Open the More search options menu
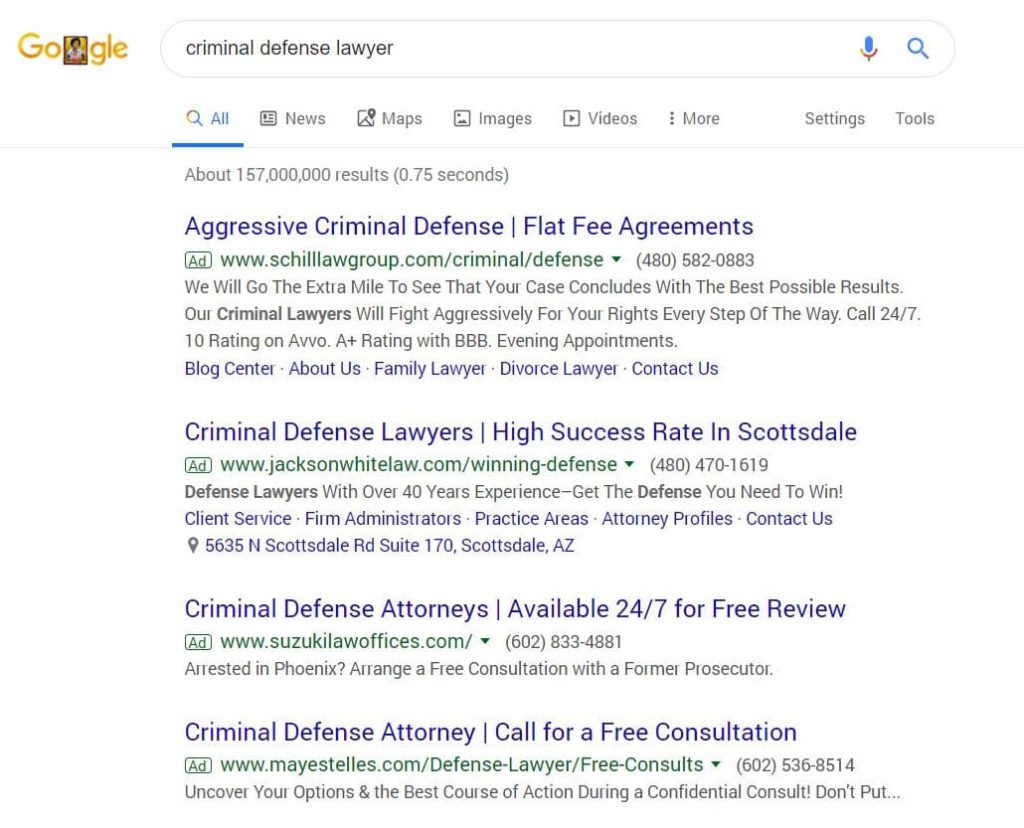The height and width of the screenshot is (828, 1024). coord(693,118)
